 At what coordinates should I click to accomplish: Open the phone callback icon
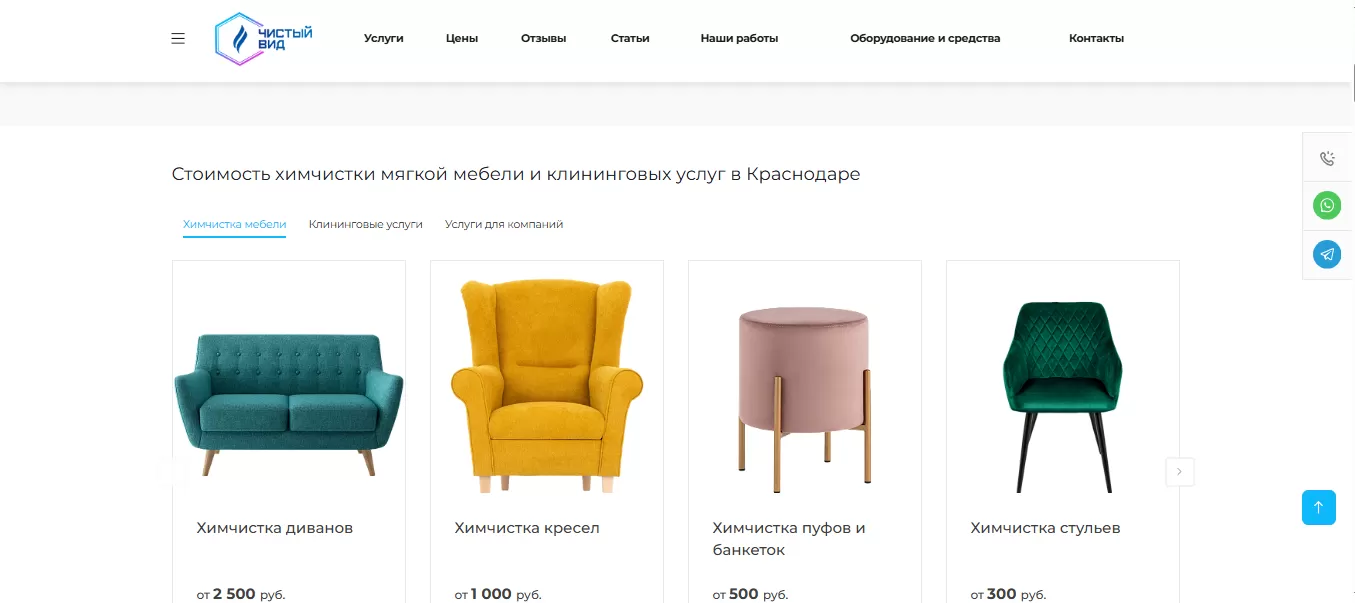[1327, 158]
